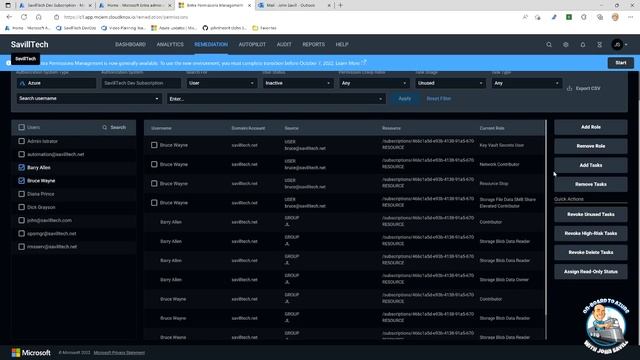
Task: Open Edge profile picture in toolbar
Action: (x=615, y=17)
